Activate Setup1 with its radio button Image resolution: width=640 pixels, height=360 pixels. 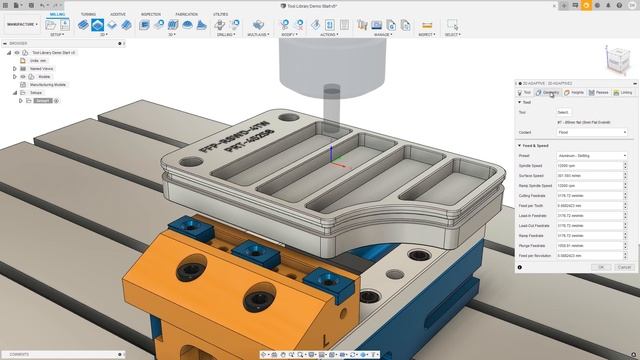click(x=56, y=100)
